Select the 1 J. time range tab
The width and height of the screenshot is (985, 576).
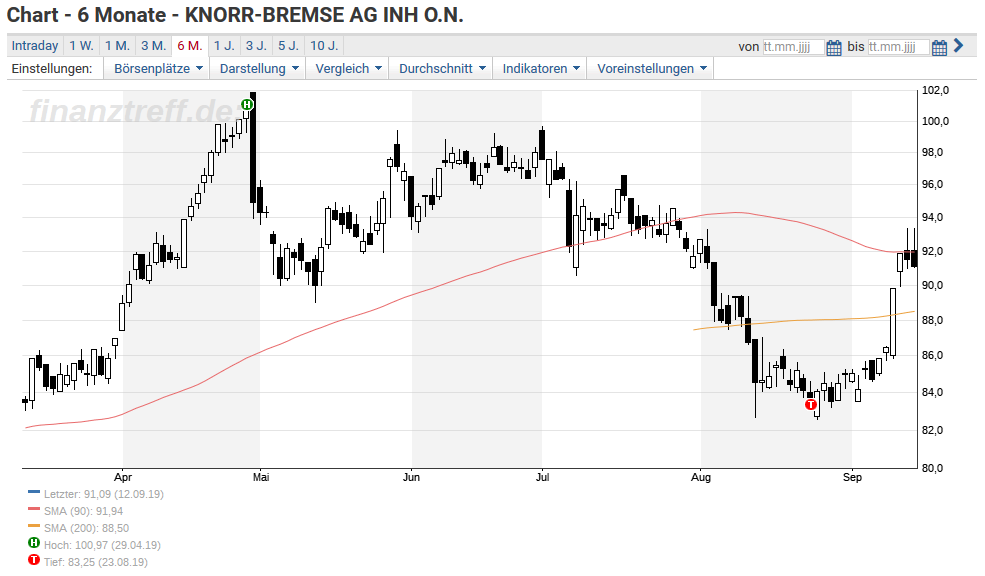(224, 46)
